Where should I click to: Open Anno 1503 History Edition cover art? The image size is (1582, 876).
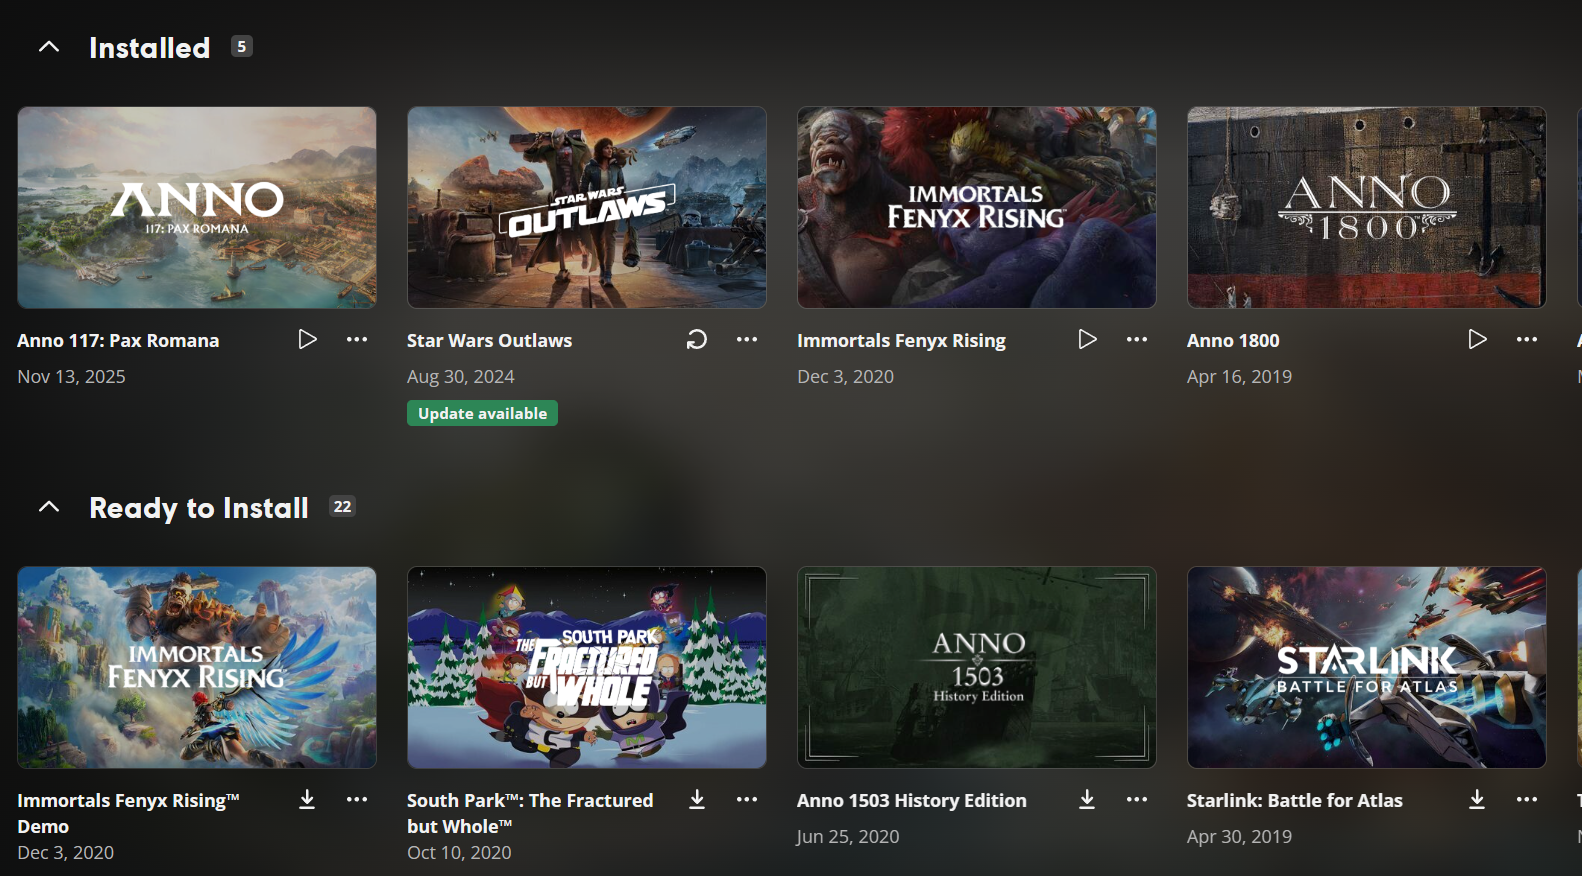coord(977,668)
